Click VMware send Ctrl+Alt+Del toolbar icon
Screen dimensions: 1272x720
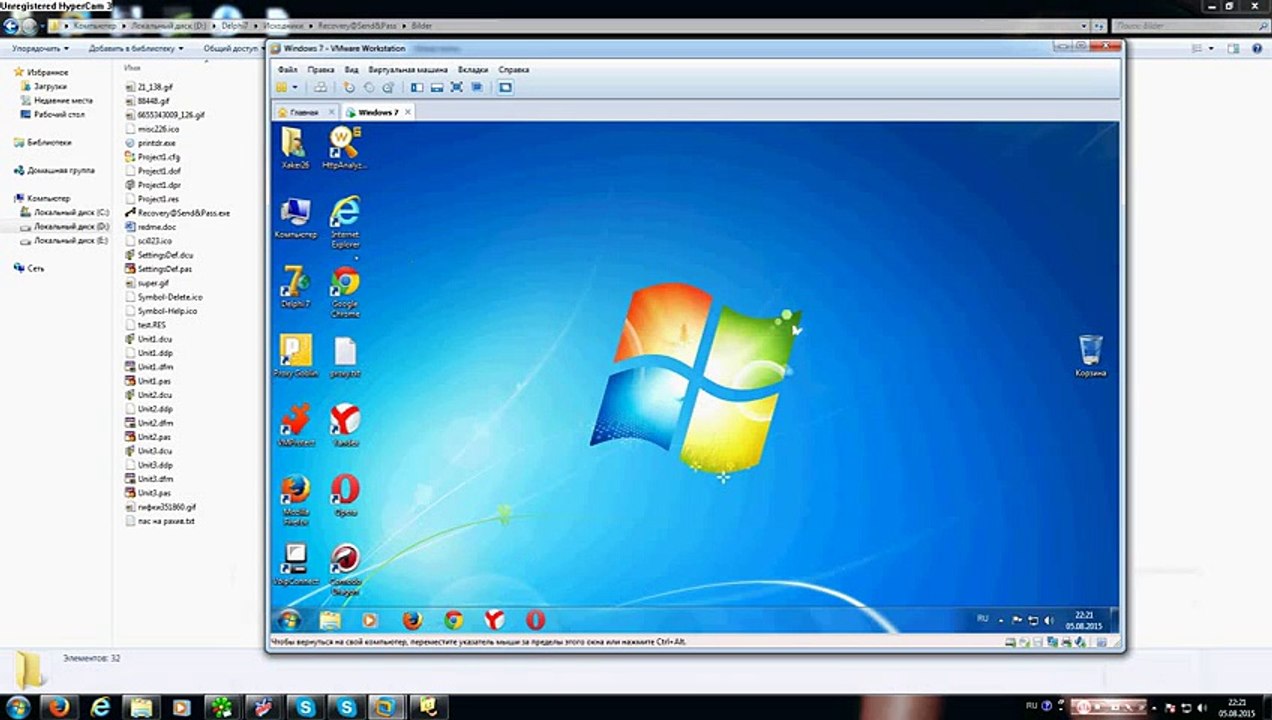tap(320, 88)
